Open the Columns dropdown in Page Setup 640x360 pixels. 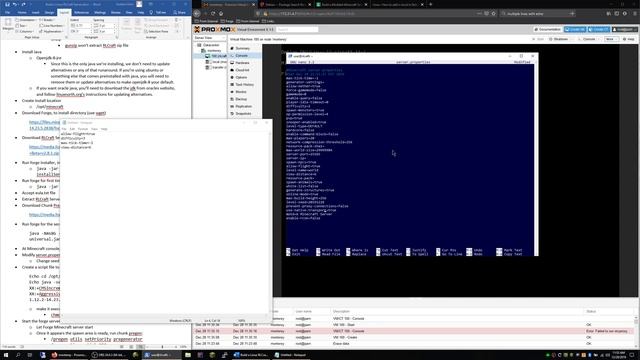(x=25, y=31)
